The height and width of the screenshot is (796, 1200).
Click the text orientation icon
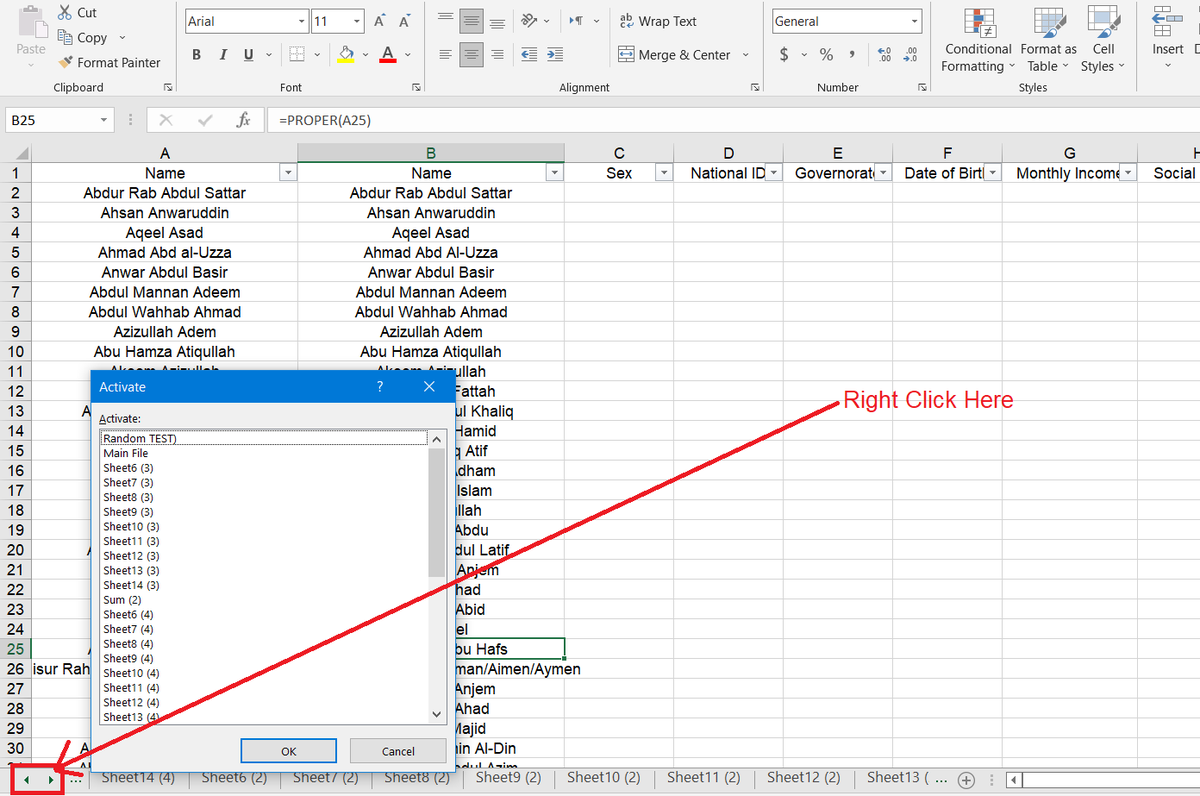530,21
